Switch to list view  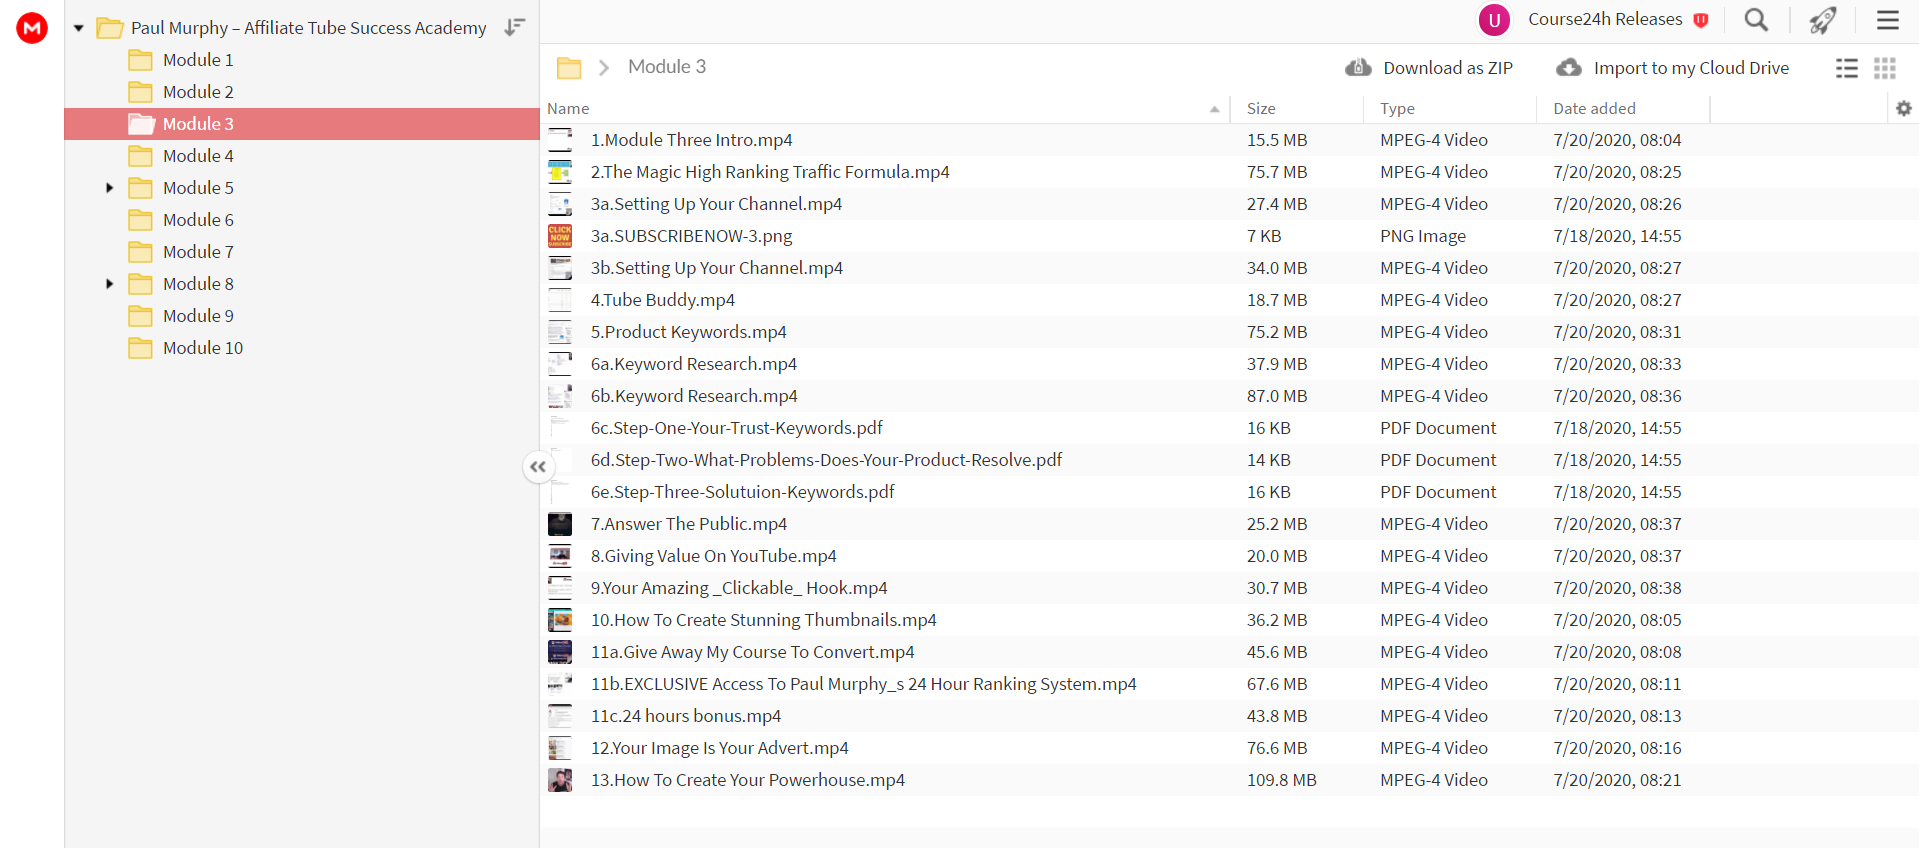tap(1847, 68)
